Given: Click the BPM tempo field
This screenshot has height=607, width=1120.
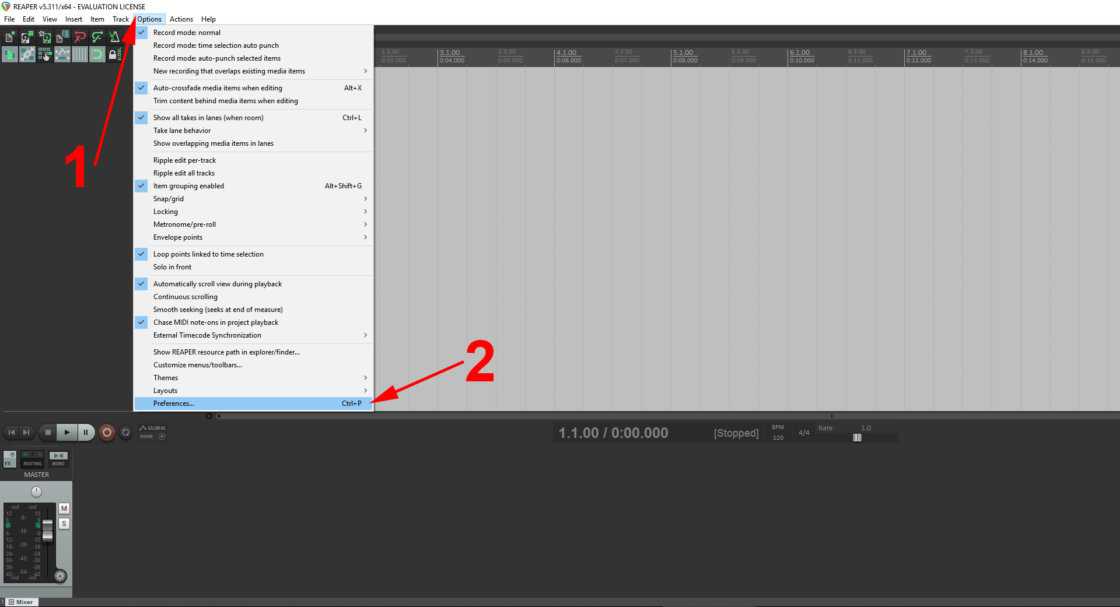Looking at the screenshot, I should 778,437.
